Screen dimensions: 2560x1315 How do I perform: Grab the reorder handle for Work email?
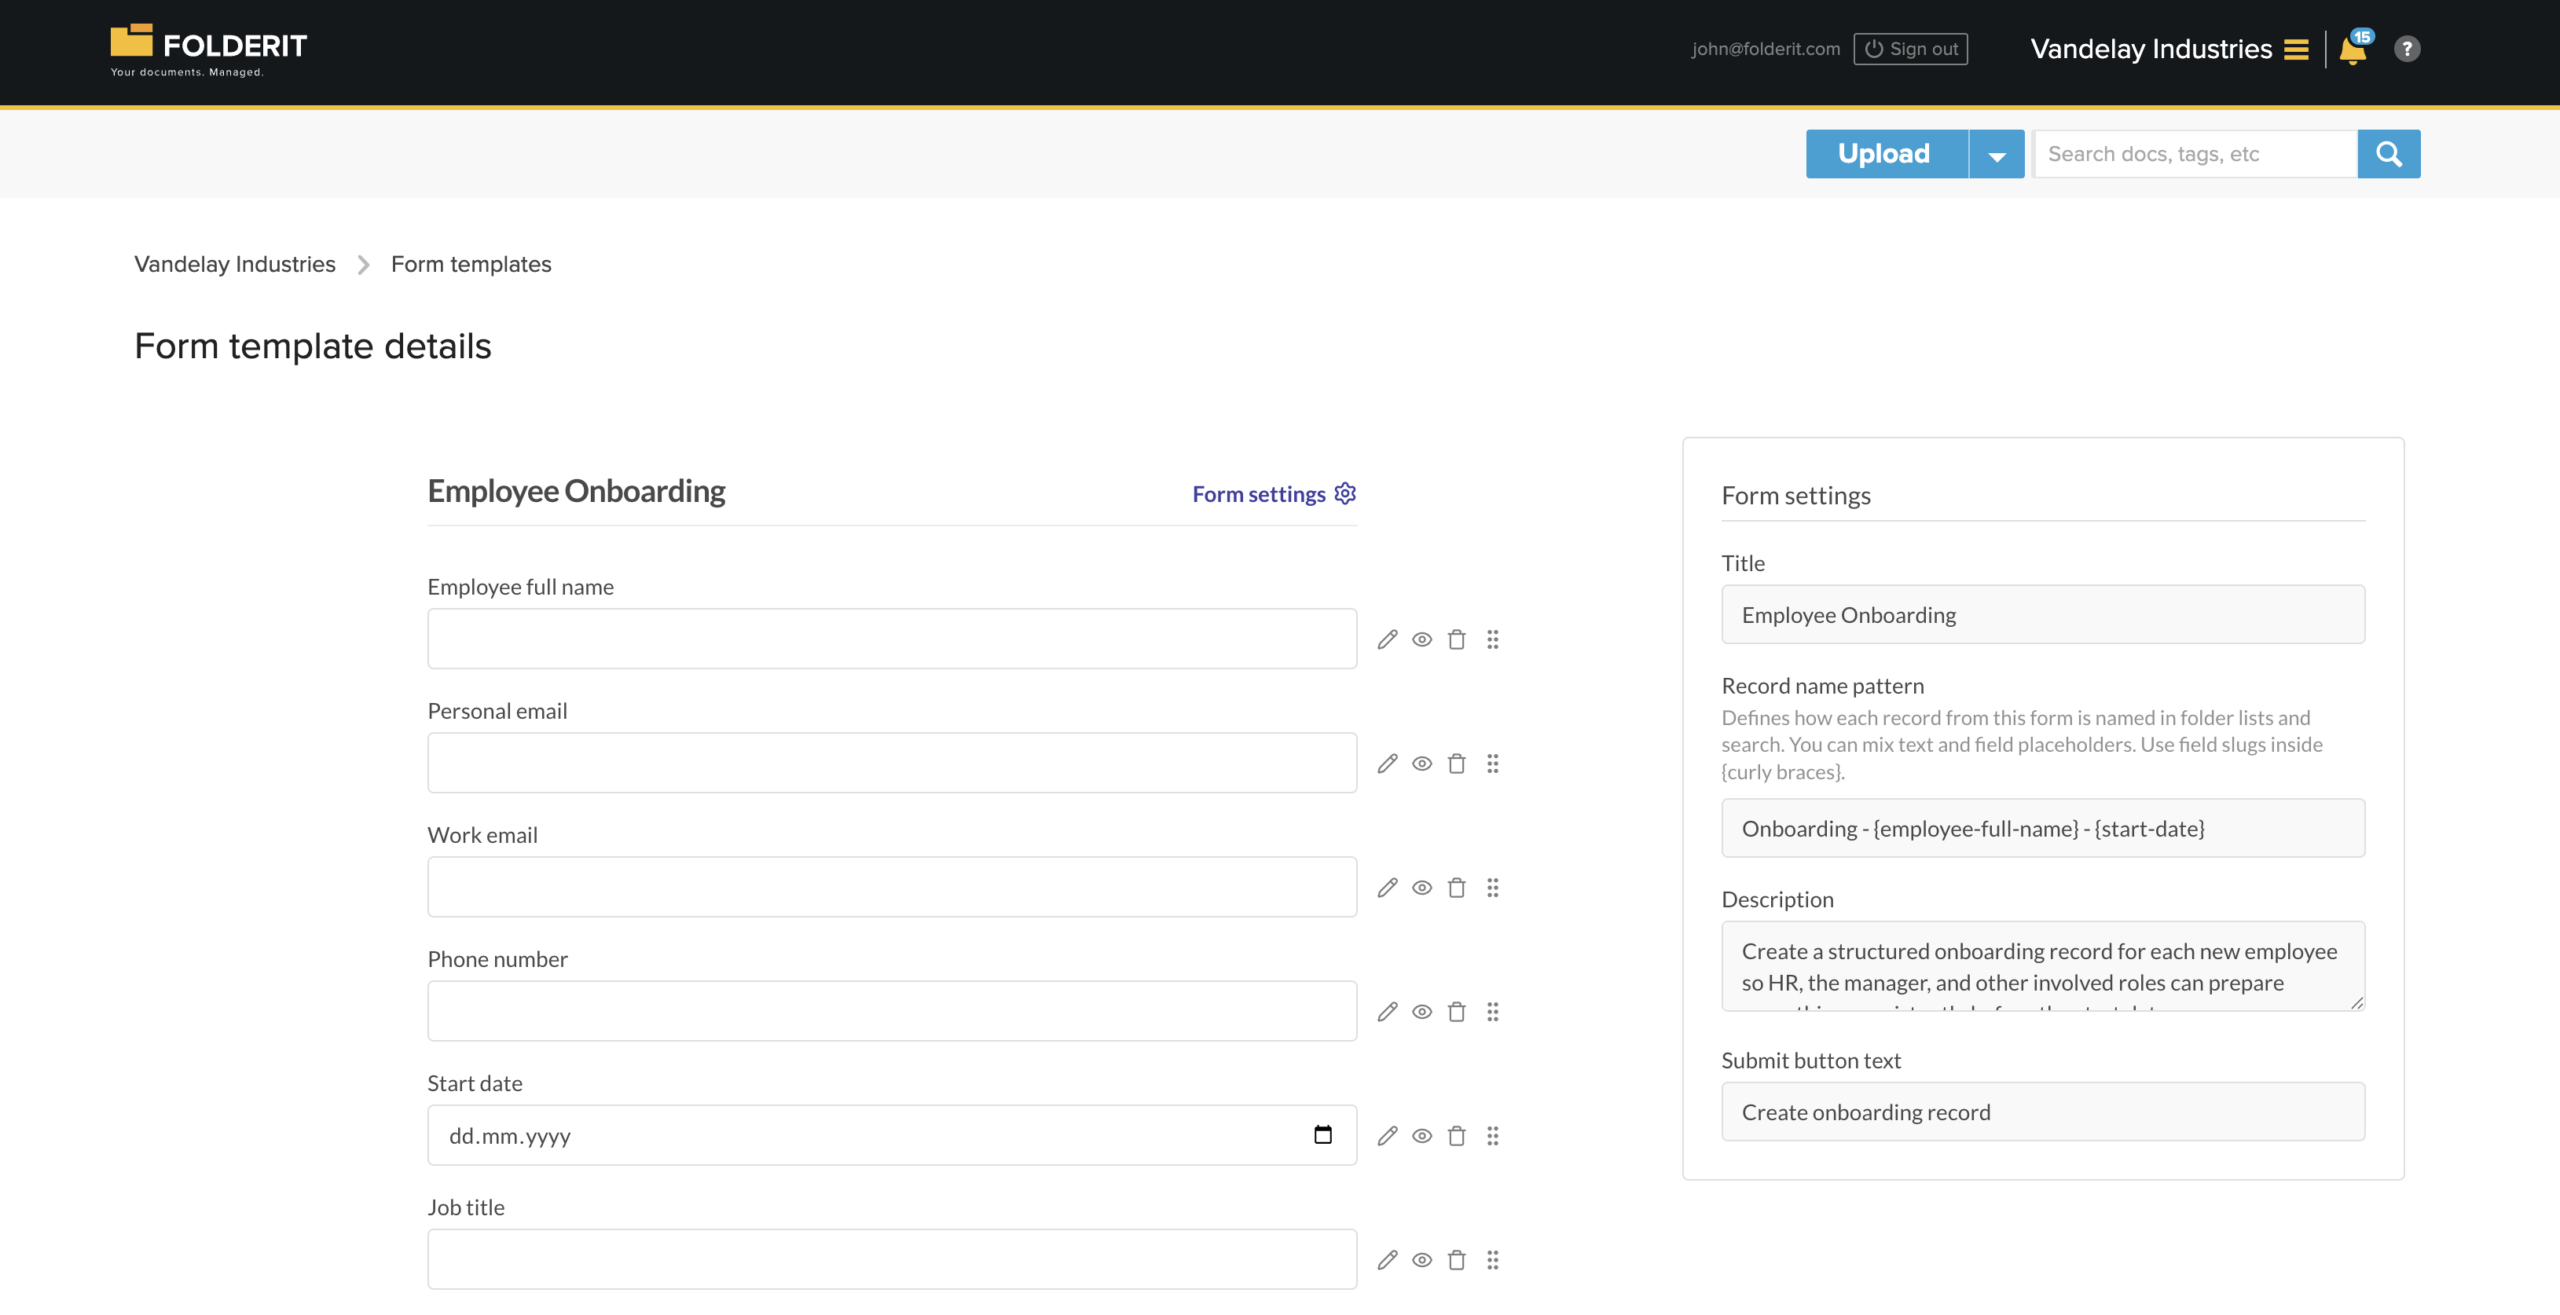click(x=1493, y=887)
